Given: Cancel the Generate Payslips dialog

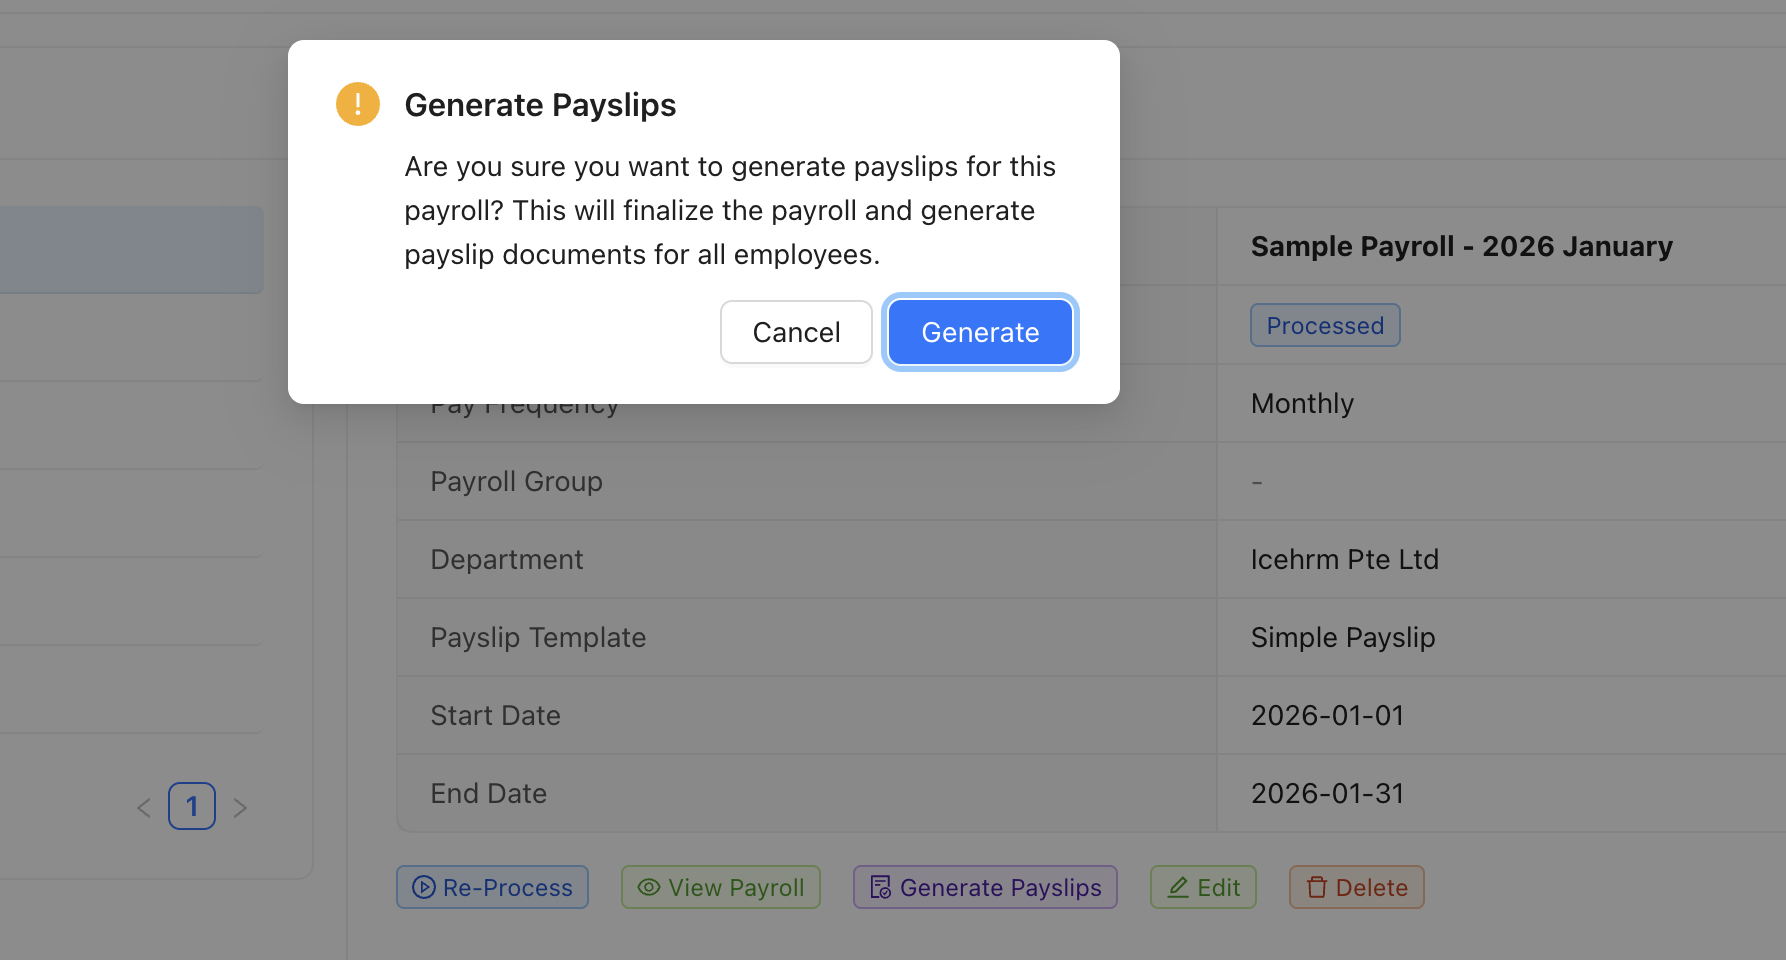Looking at the screenshot, I should click(796, 332).
